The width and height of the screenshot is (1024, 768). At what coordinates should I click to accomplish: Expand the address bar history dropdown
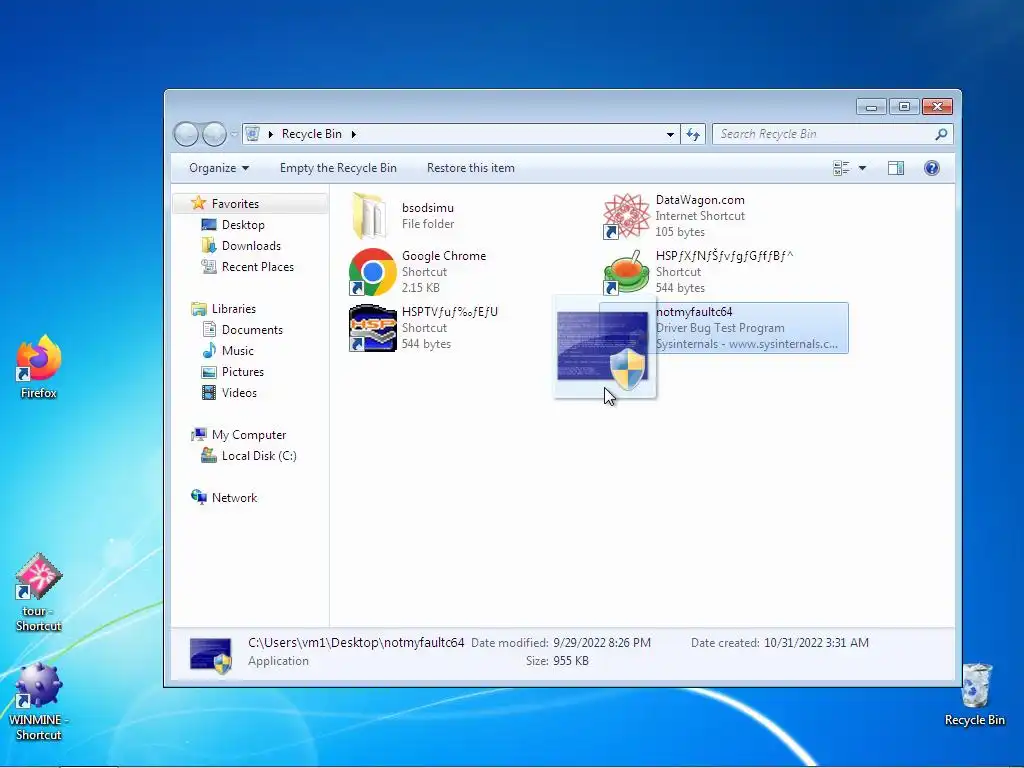tap(670, 135)
